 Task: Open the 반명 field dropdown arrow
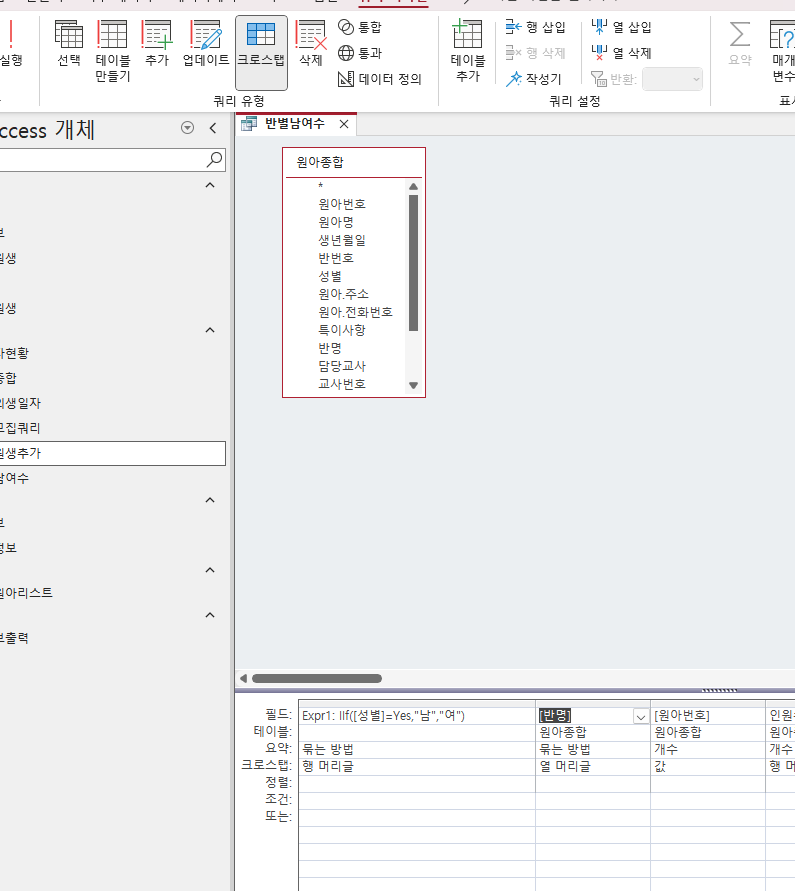coord(640,716)
